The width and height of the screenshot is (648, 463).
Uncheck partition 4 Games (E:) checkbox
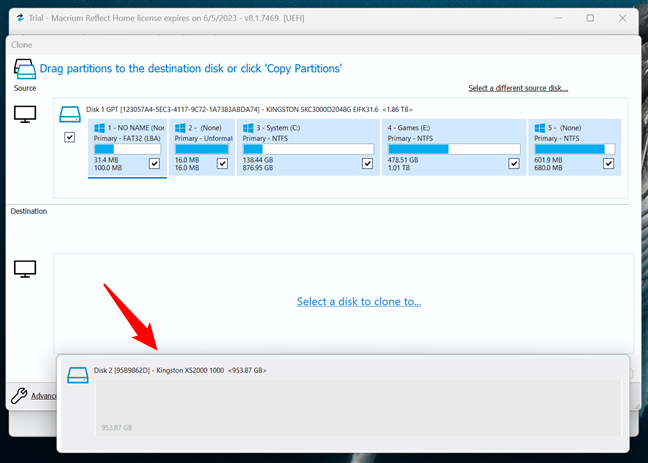[x=514, y=164]
